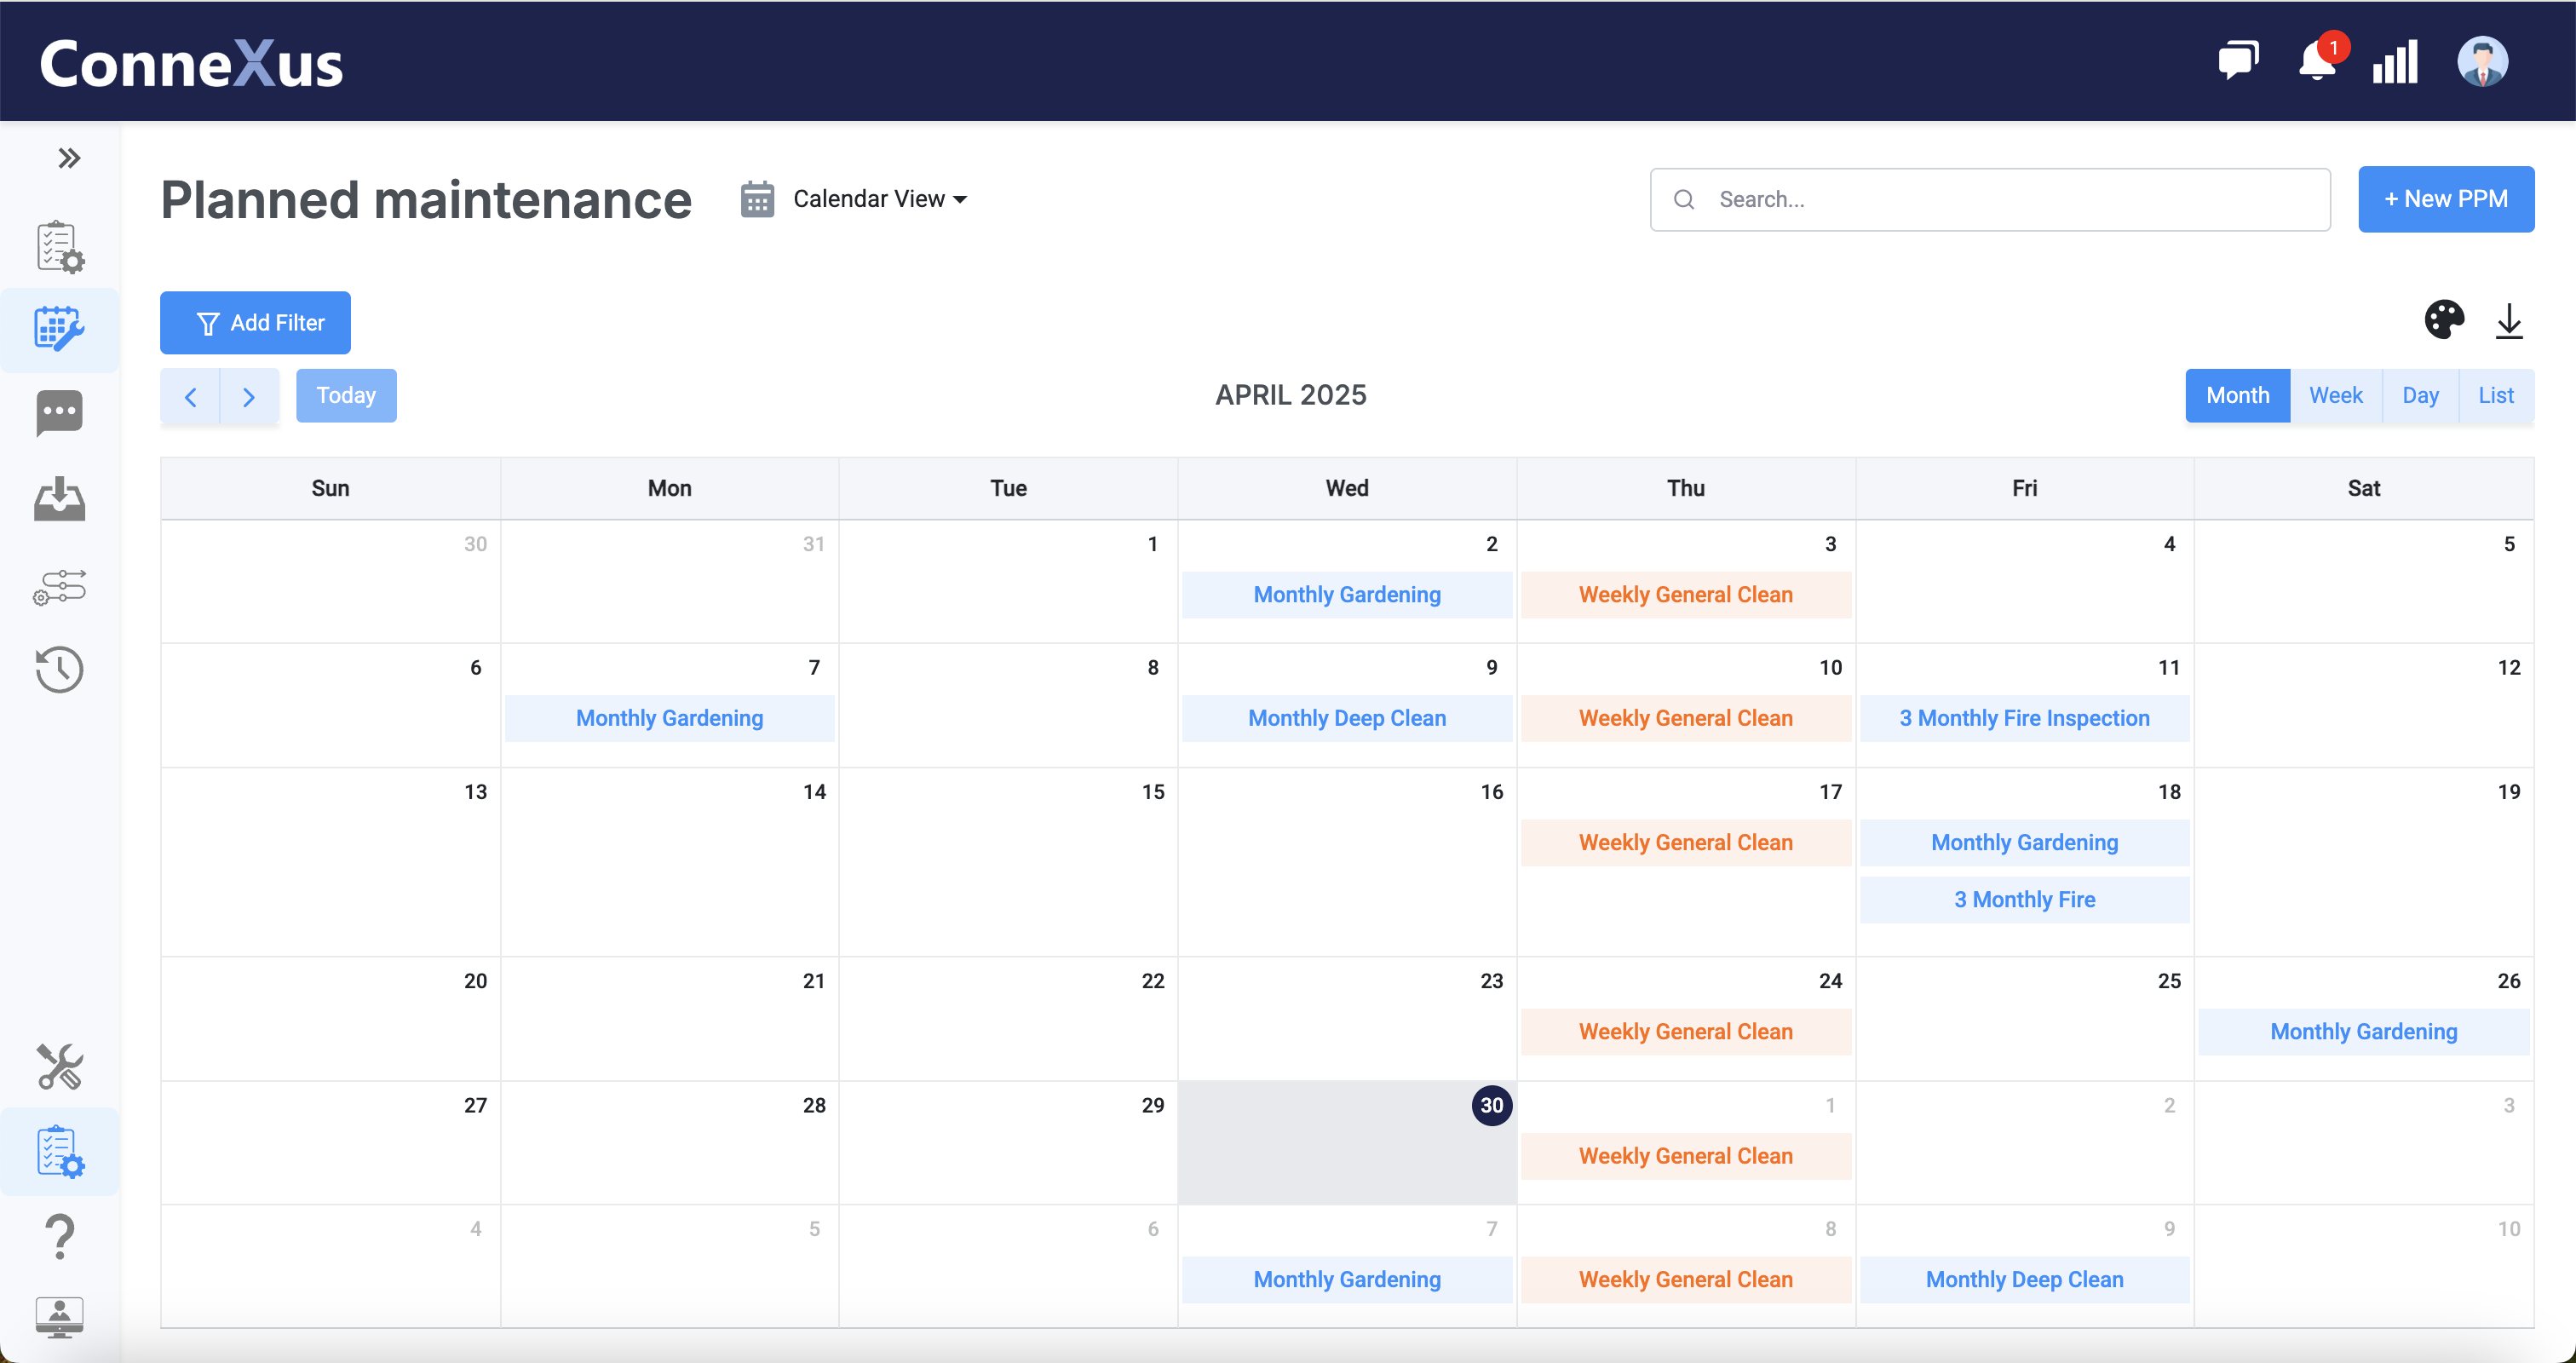Open the workflow sliders icon in sidebar
This screenshot has height=1363, width=2576.
[60, 587]
